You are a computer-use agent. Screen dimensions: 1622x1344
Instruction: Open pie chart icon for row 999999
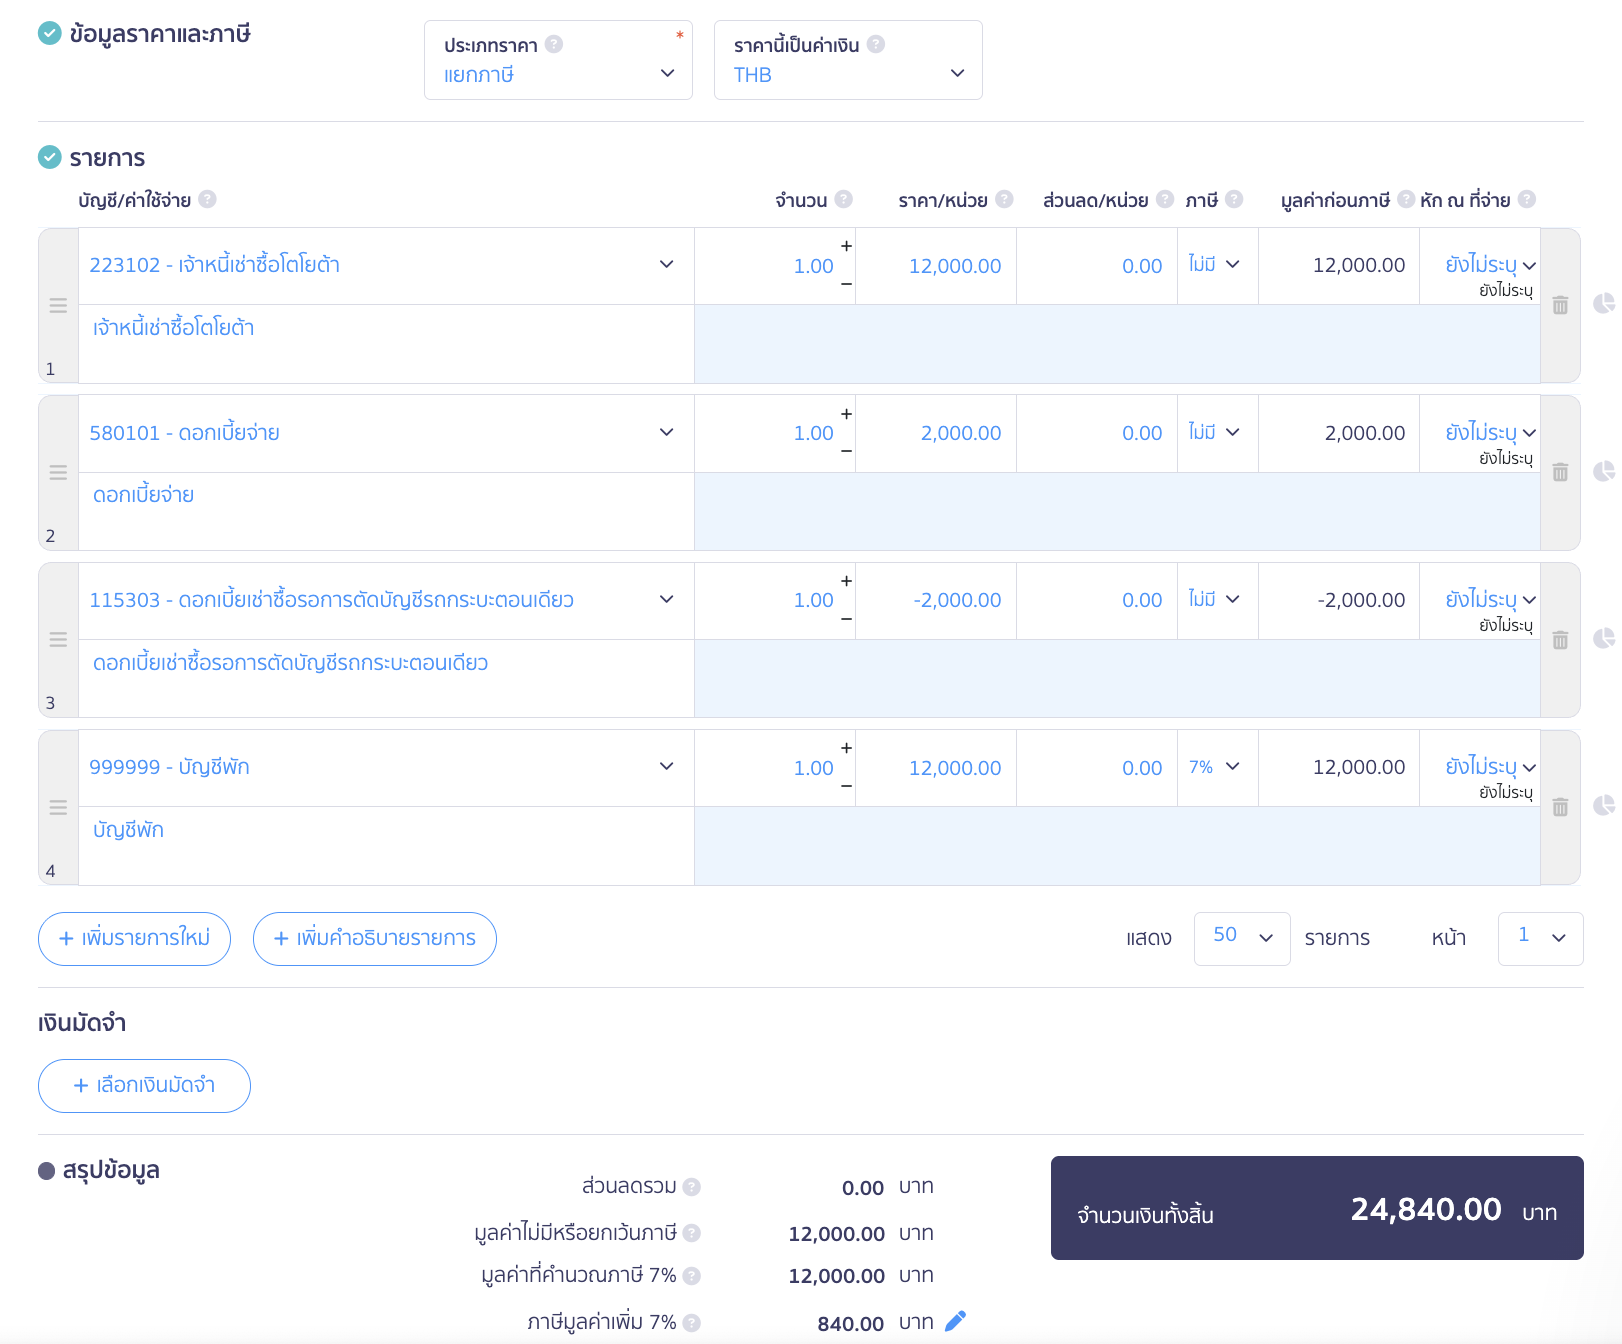(1605, 805)
